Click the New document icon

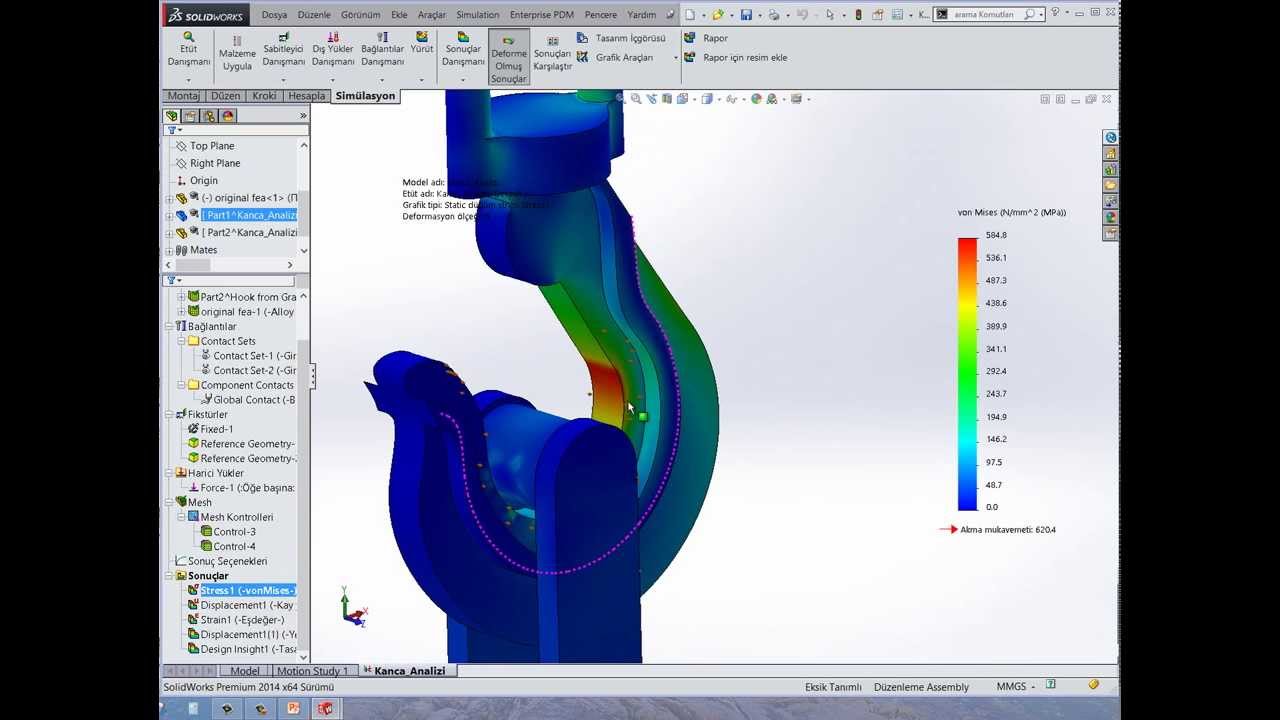coord(690,15)
